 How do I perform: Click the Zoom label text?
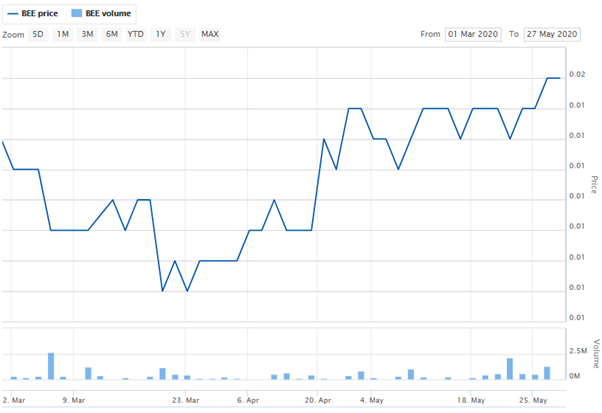tap(13, 35)
